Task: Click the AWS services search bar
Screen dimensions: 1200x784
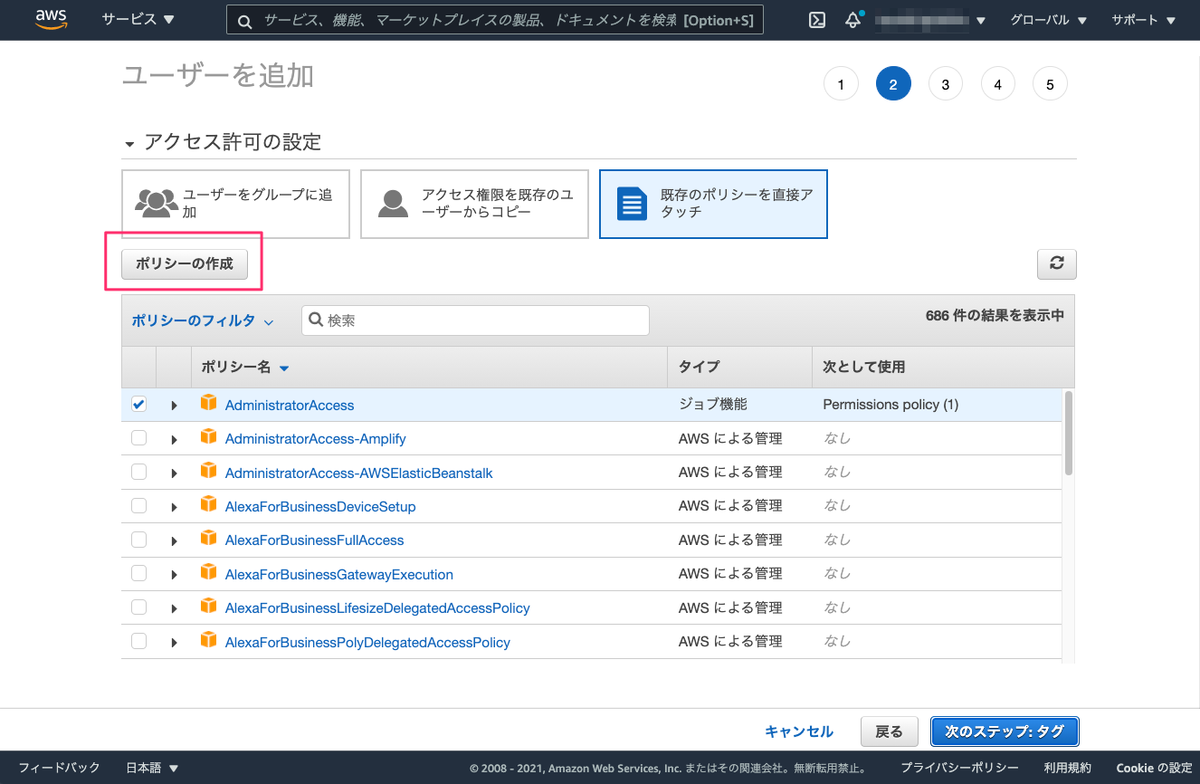Action: tap(495, 20)
